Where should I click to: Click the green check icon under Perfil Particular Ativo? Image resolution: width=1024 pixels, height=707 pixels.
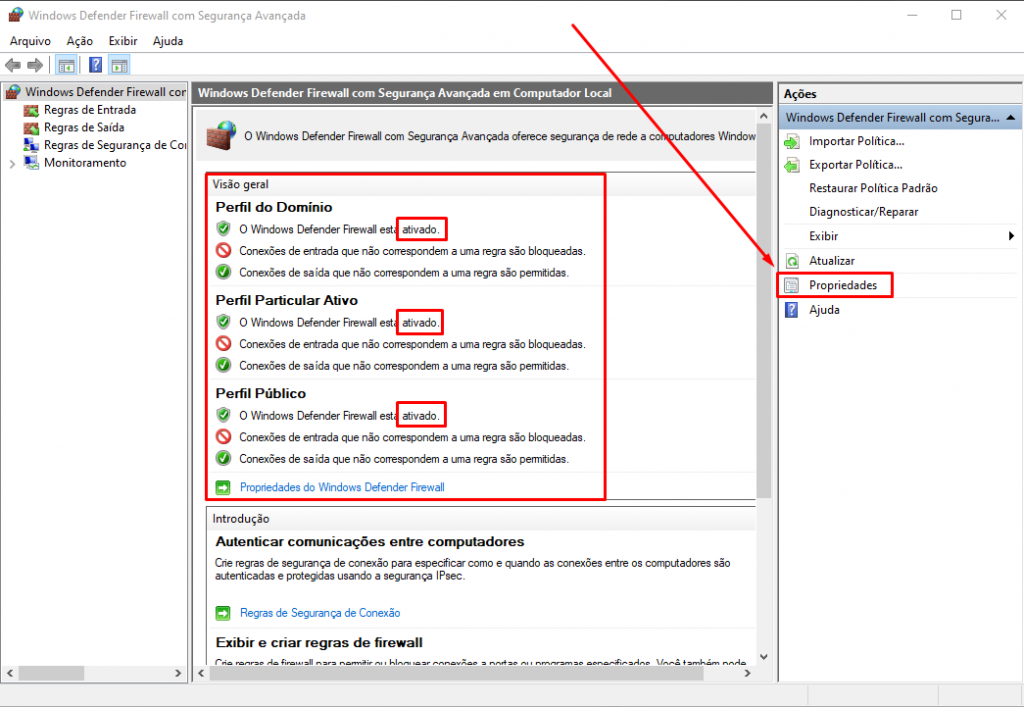click(x=223, y=366)
